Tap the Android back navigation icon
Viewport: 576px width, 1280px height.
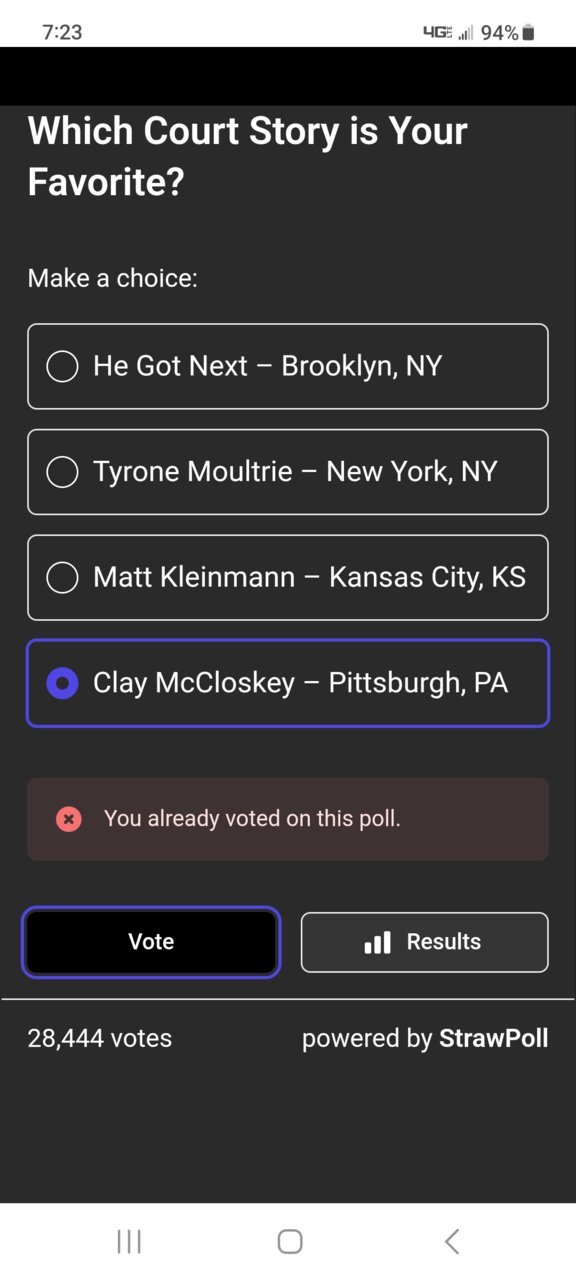tap(452, 1241)
